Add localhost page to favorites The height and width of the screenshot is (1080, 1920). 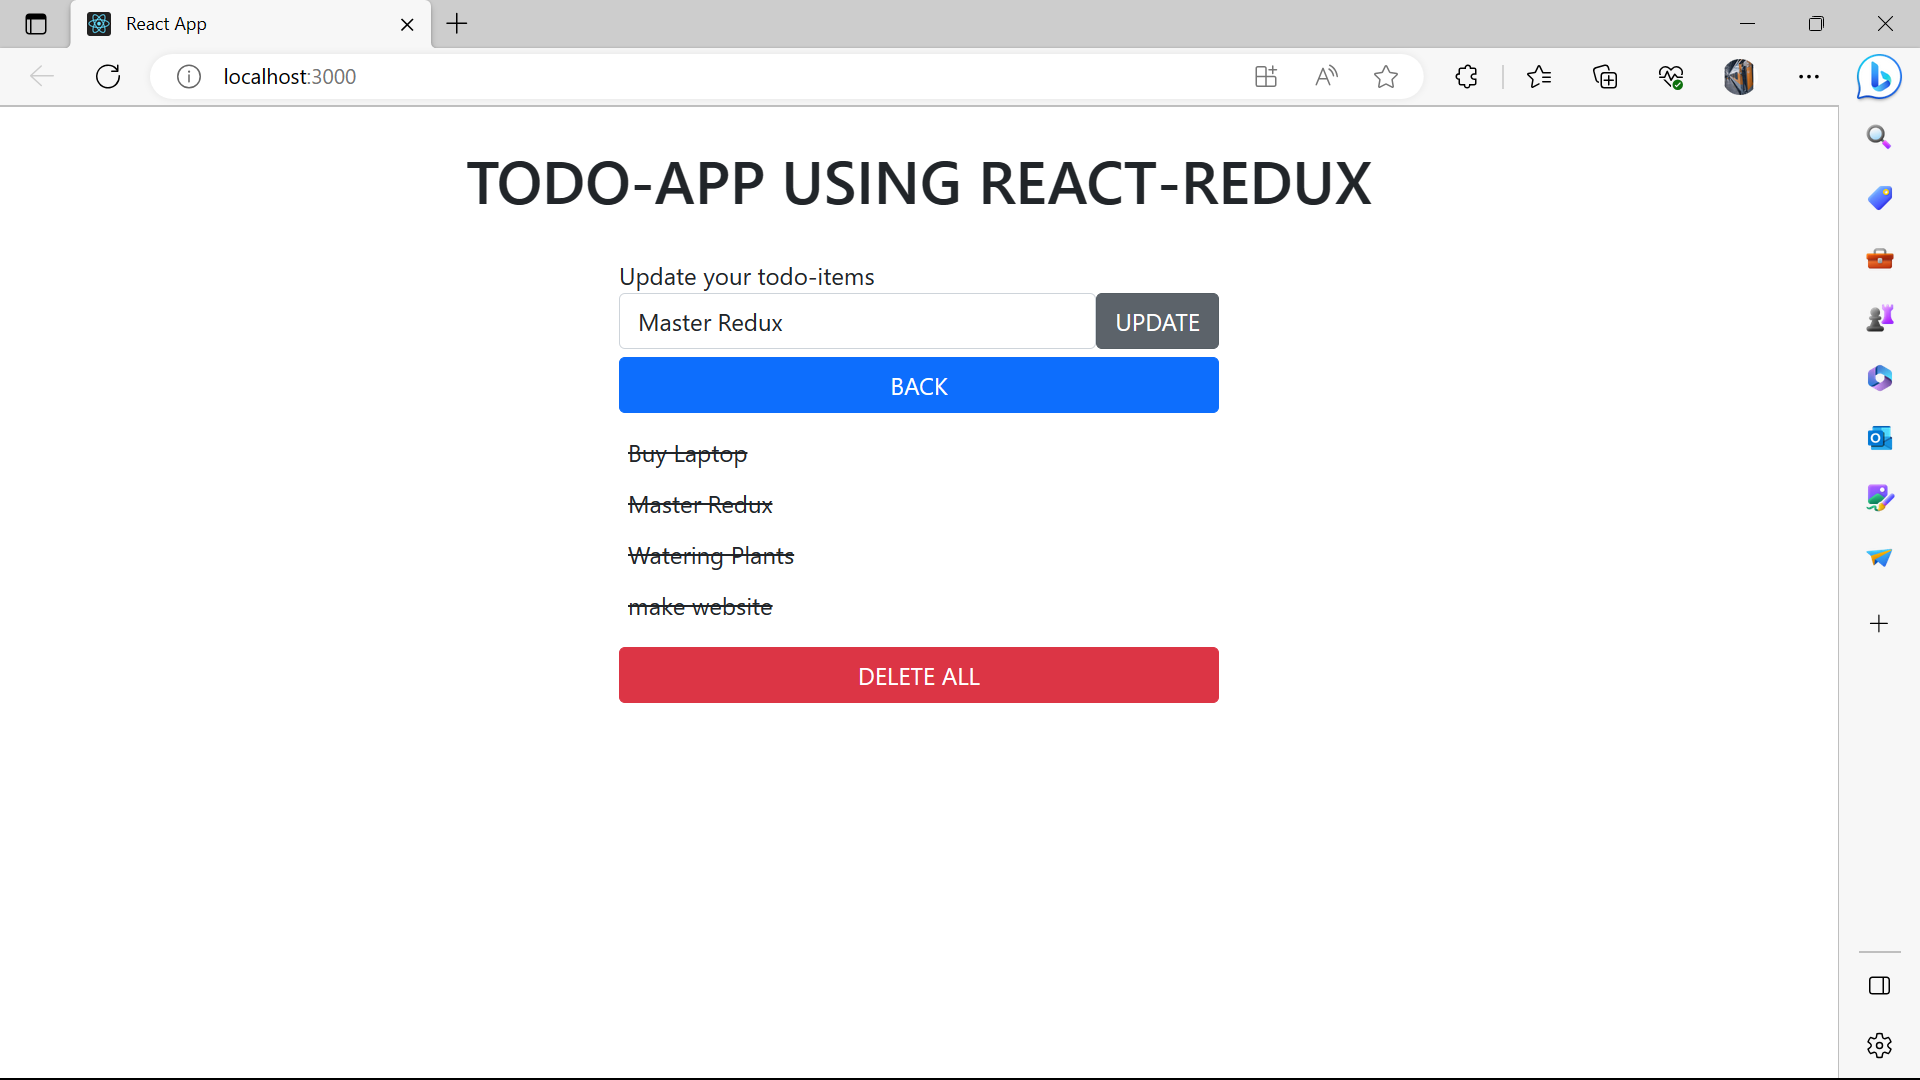[x=1387, y=76]
